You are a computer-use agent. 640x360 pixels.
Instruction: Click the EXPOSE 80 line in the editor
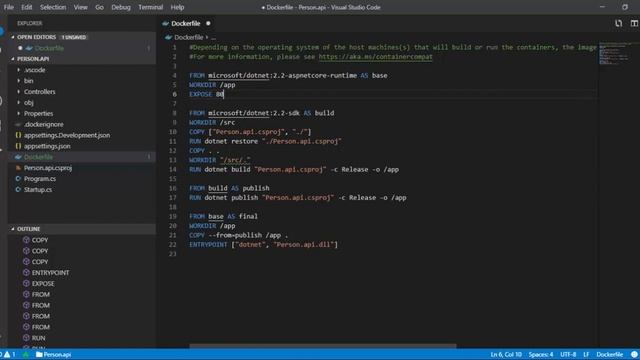pos(207,94)
